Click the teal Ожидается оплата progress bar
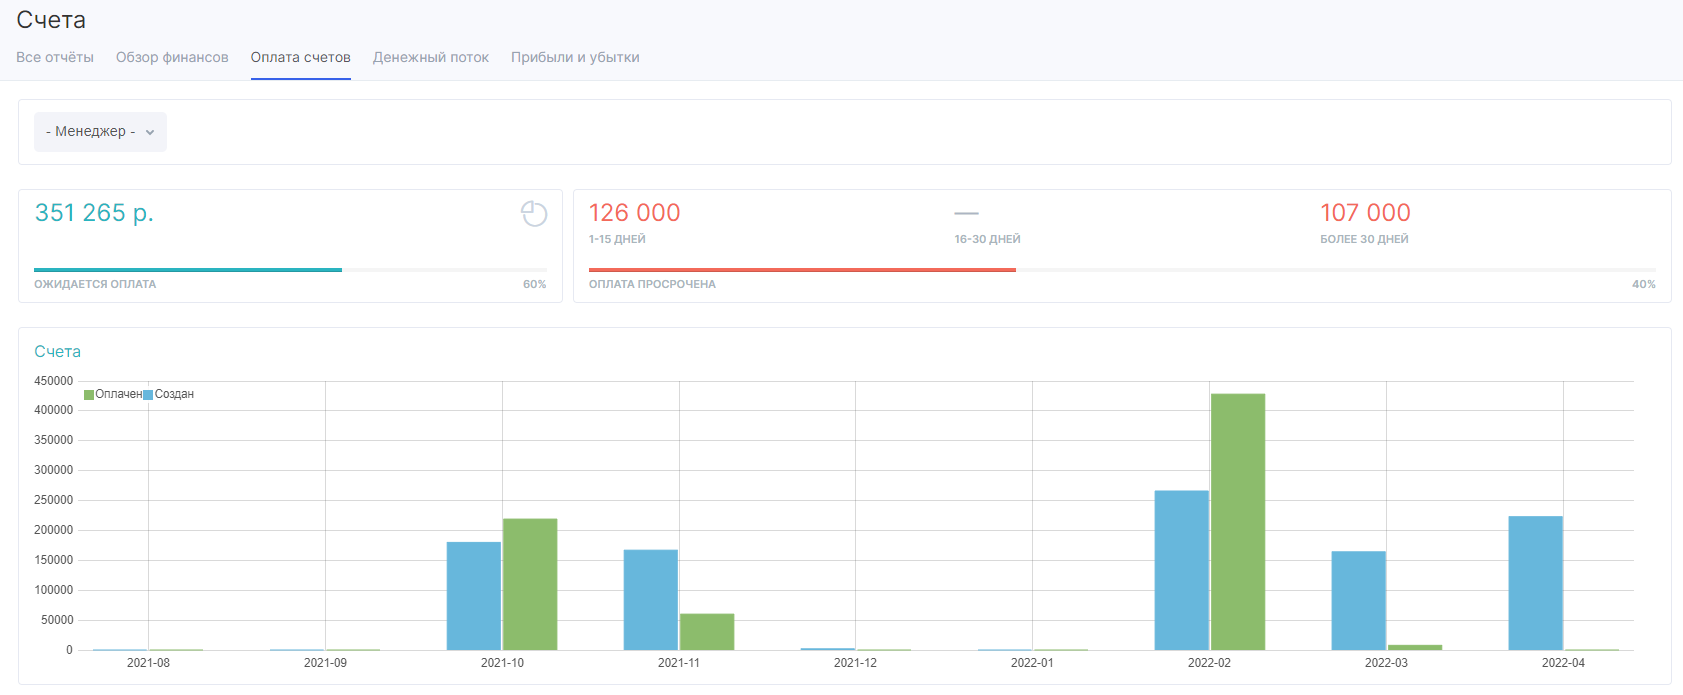The image size is (1683, 695). click(188, 270)
